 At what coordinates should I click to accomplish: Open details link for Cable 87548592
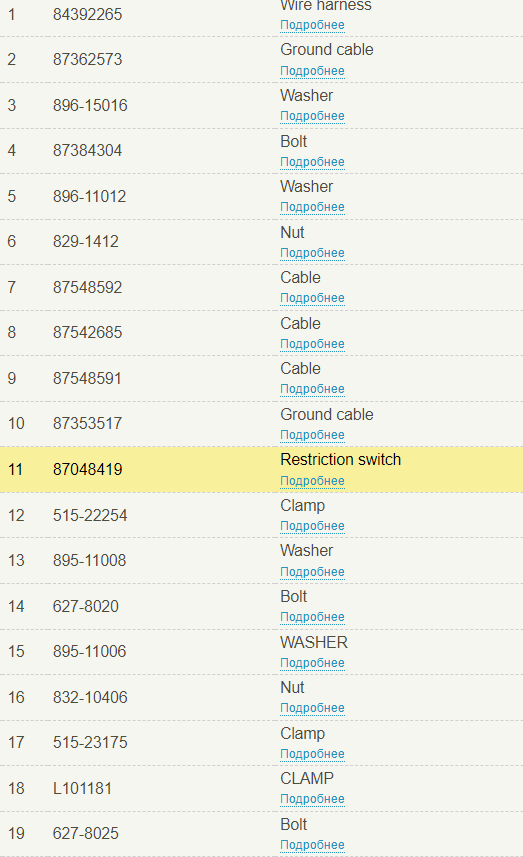312,298
